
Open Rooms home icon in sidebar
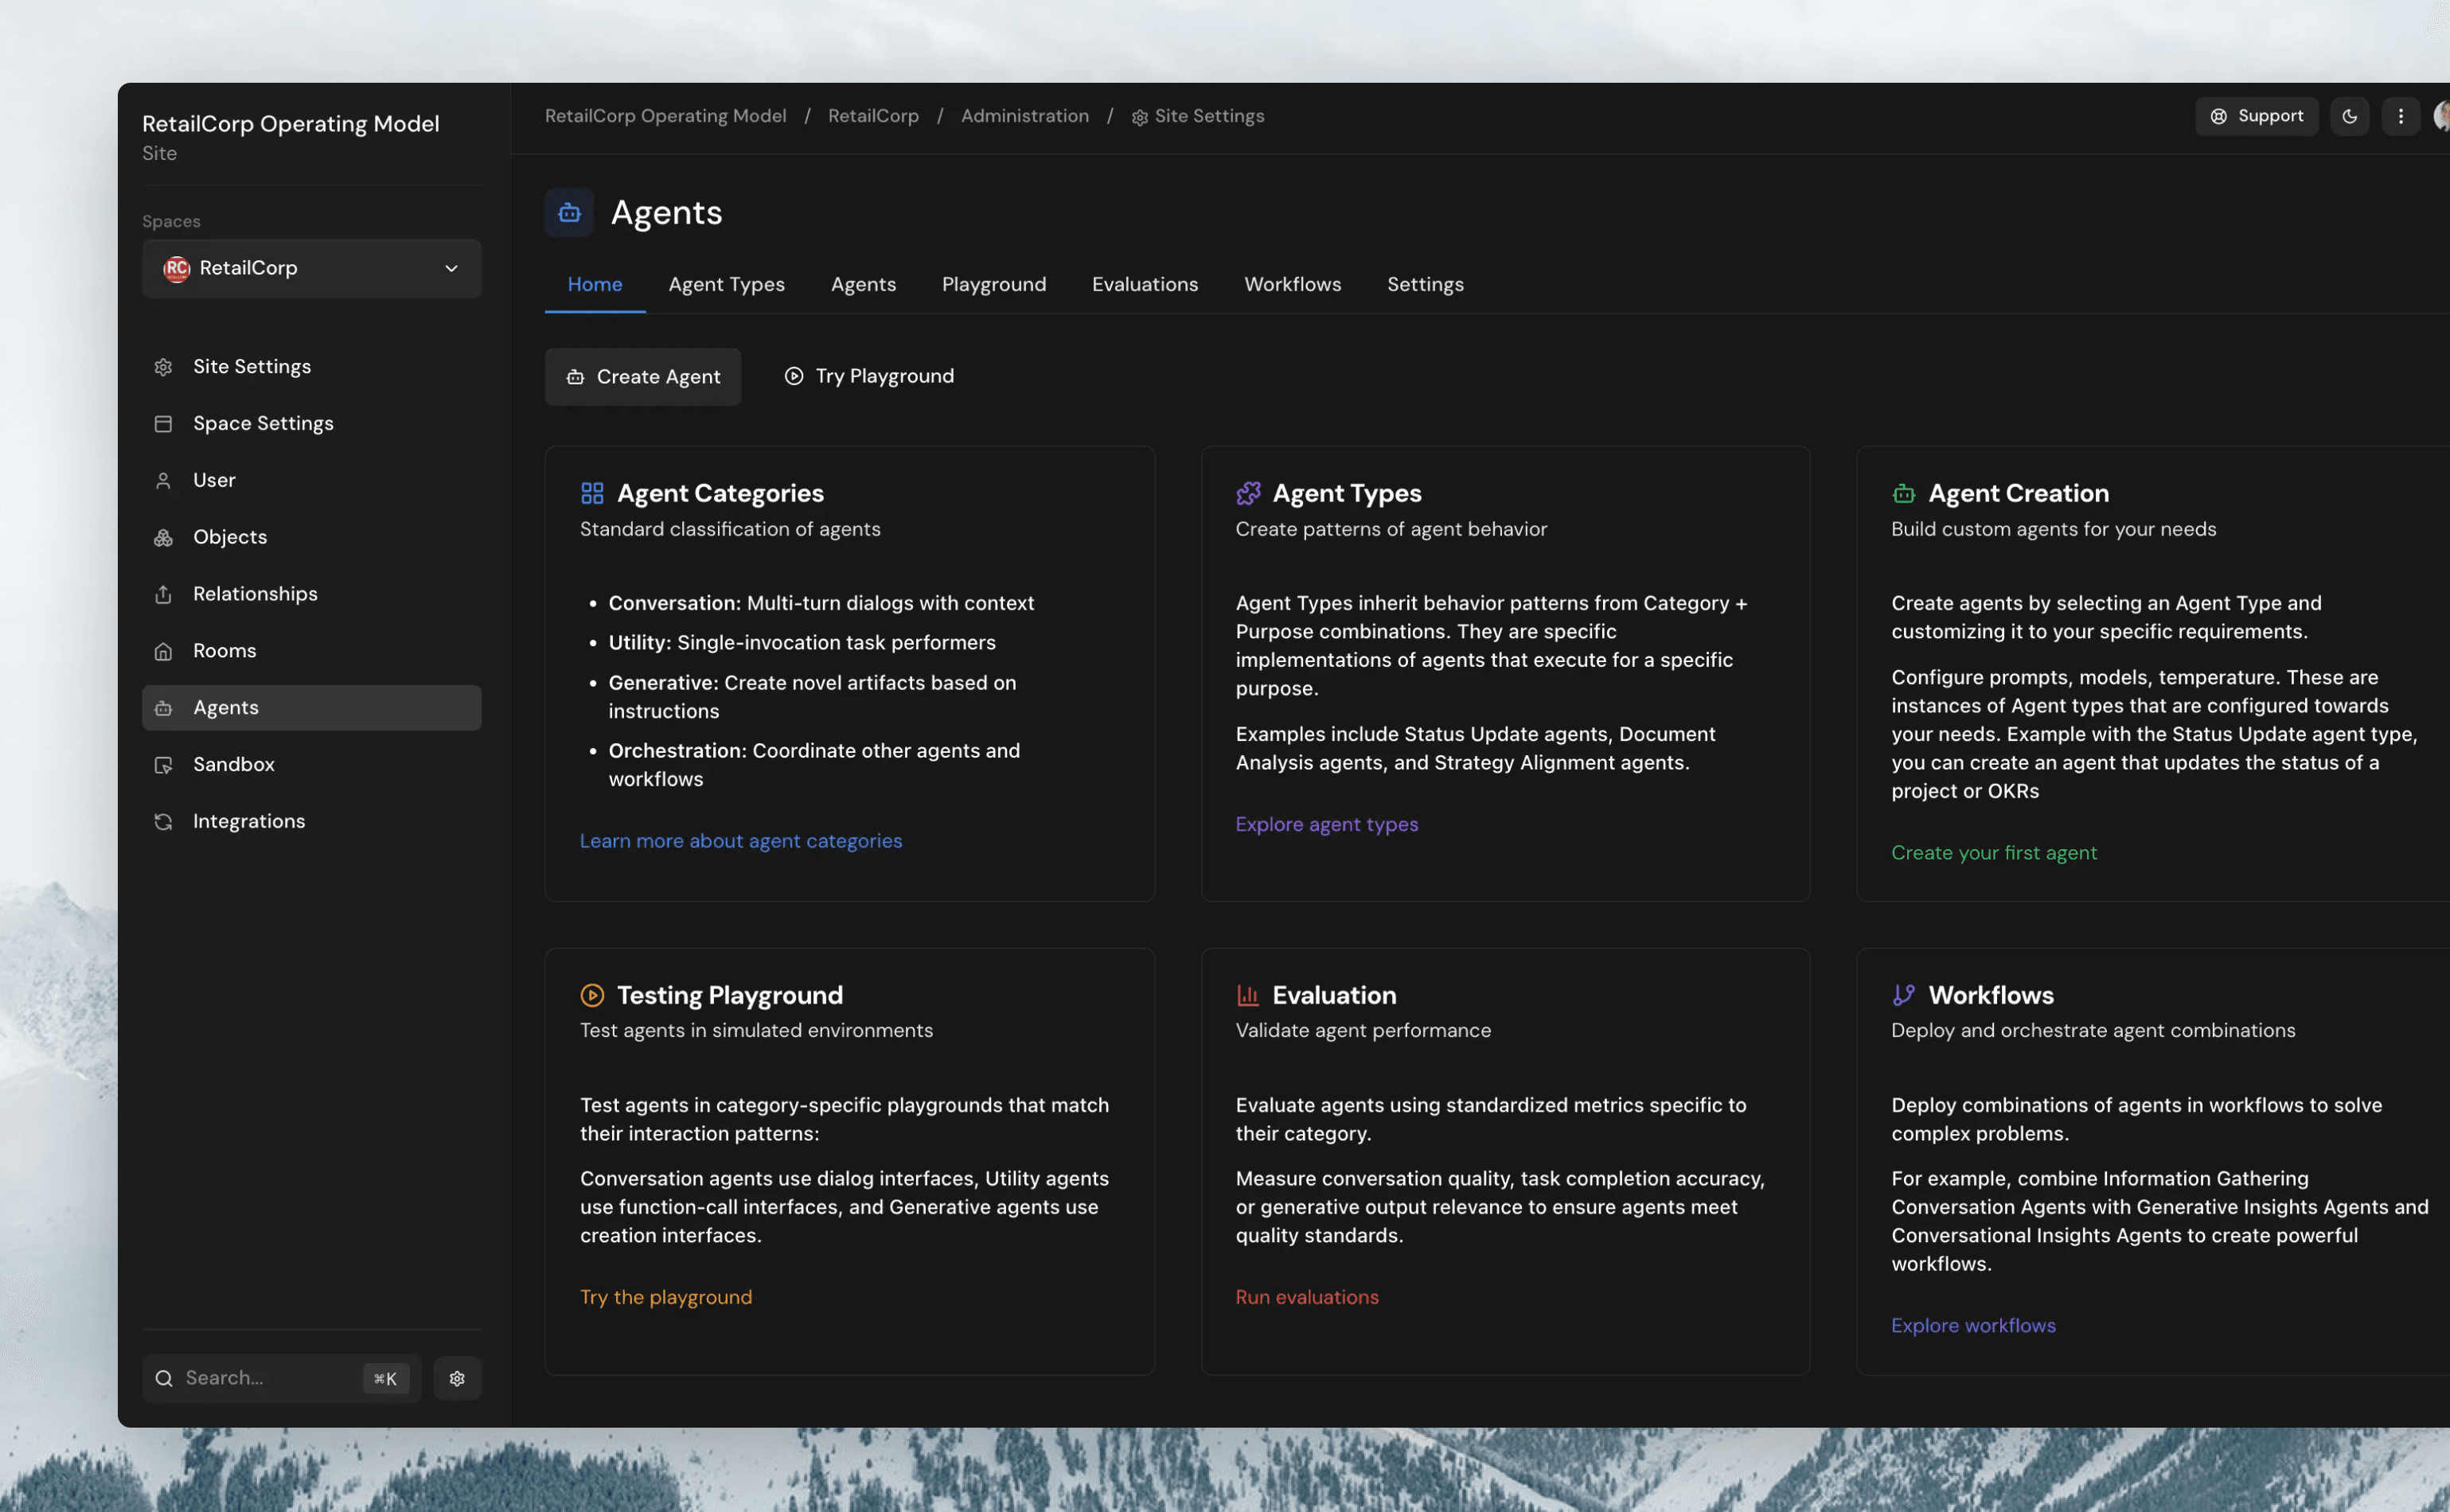164,651
